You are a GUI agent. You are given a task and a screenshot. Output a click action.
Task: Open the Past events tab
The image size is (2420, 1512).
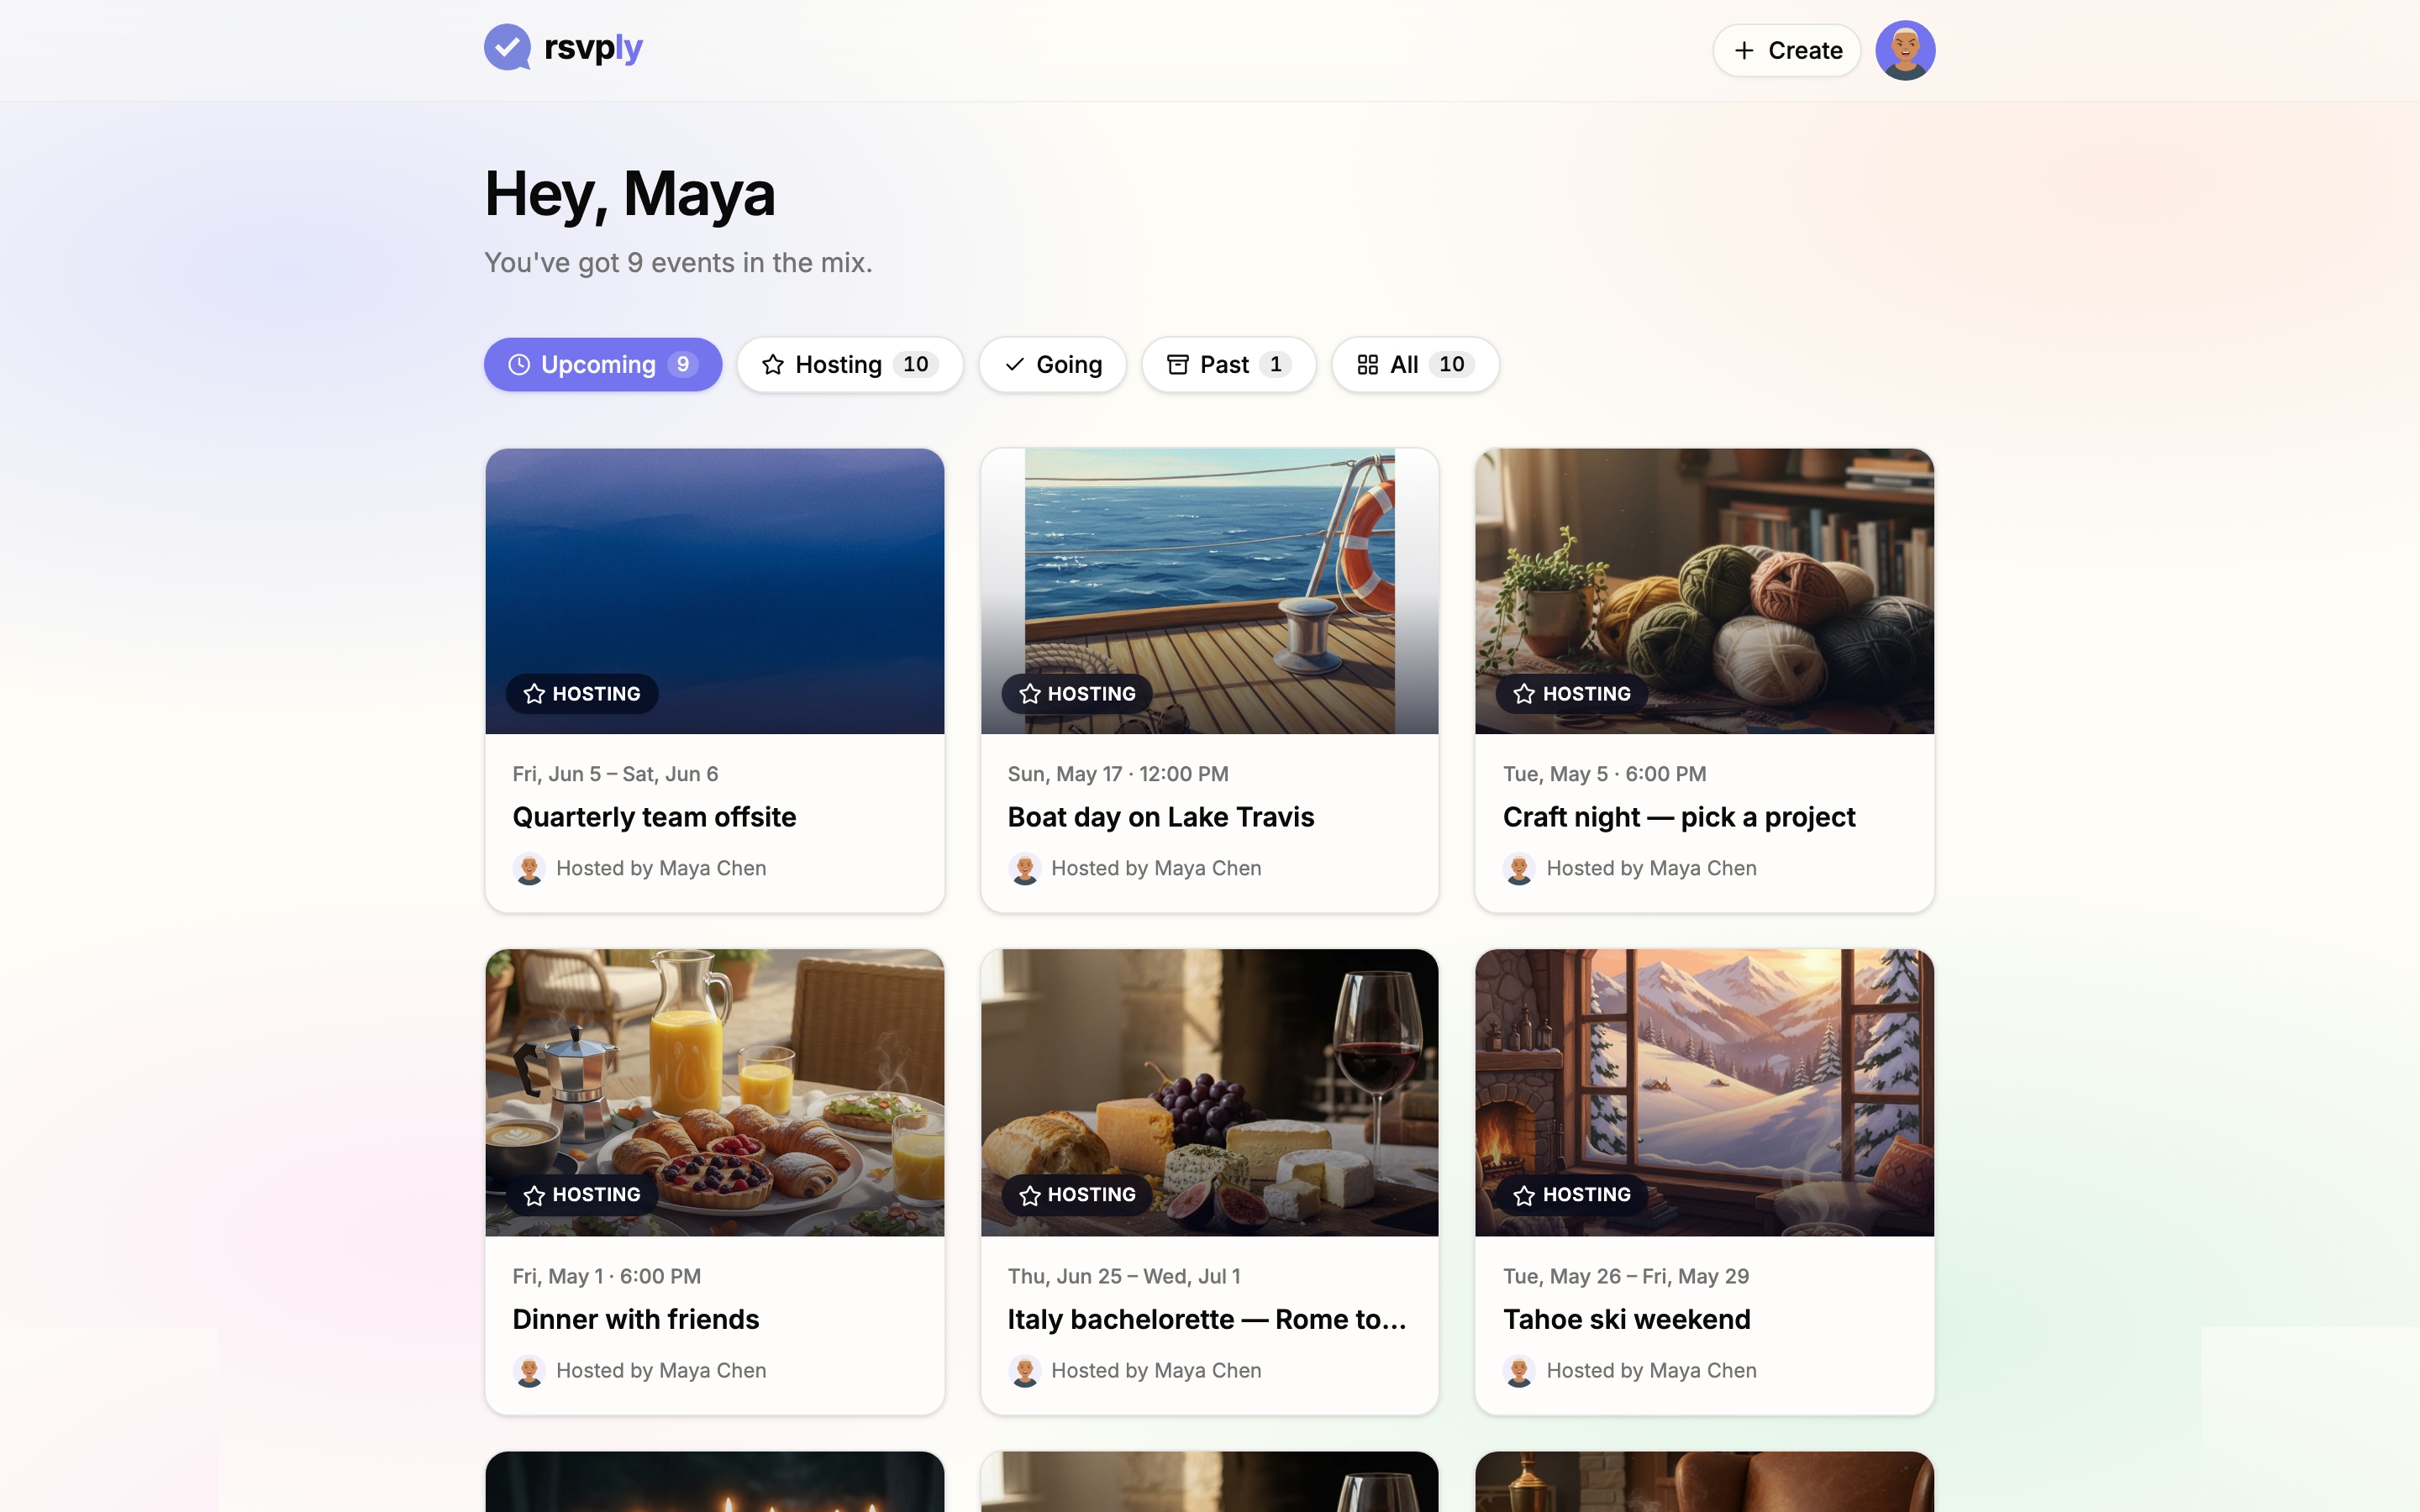pyautogui.click(x=1228, y=364)
